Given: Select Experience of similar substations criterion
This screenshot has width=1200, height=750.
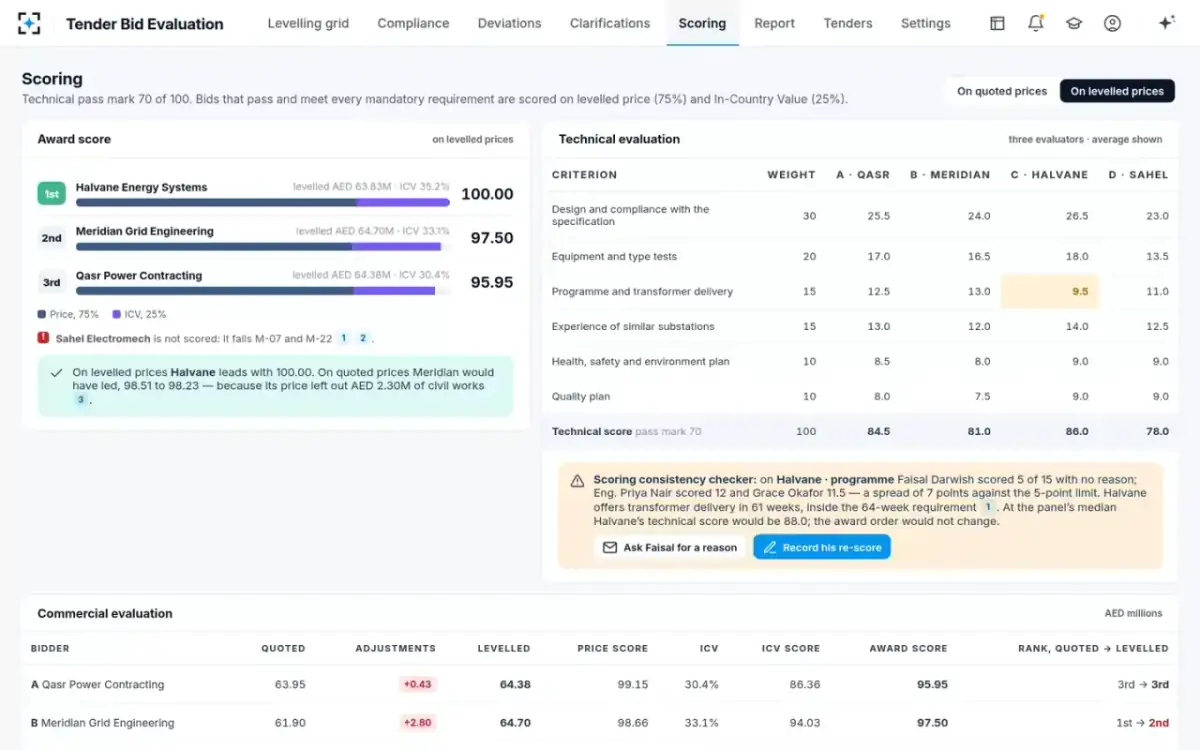Looking at the screenshot, I should tap(860, 327).
